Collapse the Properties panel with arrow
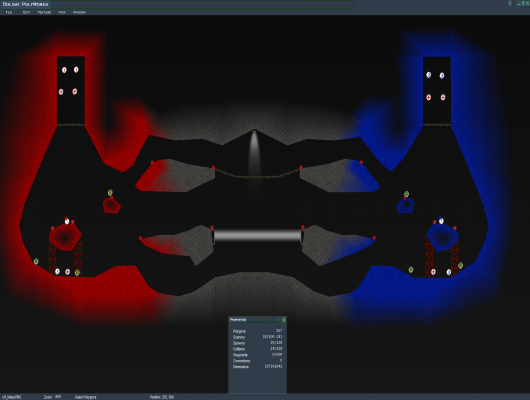 tap(279, 320)
